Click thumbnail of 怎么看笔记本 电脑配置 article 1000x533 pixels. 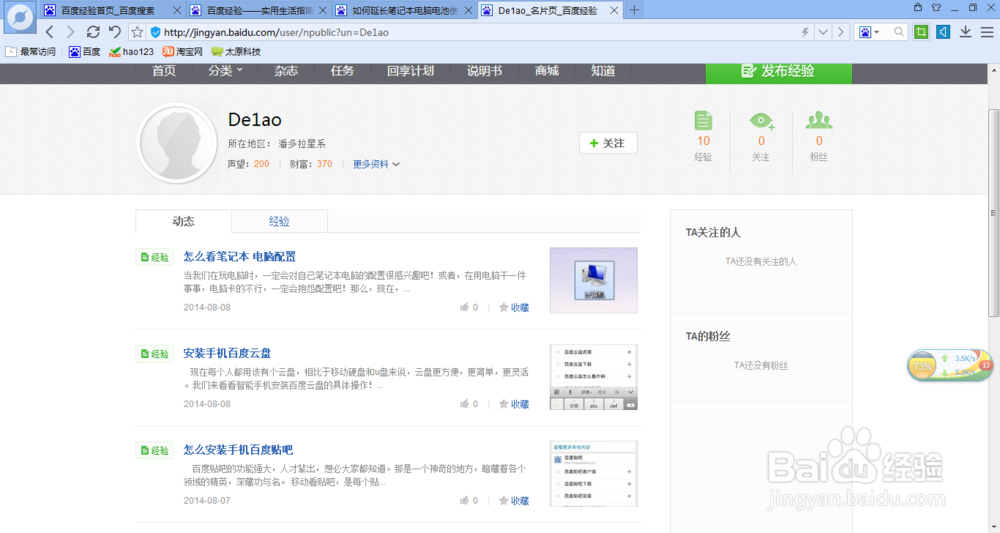[x=594, y=280]
